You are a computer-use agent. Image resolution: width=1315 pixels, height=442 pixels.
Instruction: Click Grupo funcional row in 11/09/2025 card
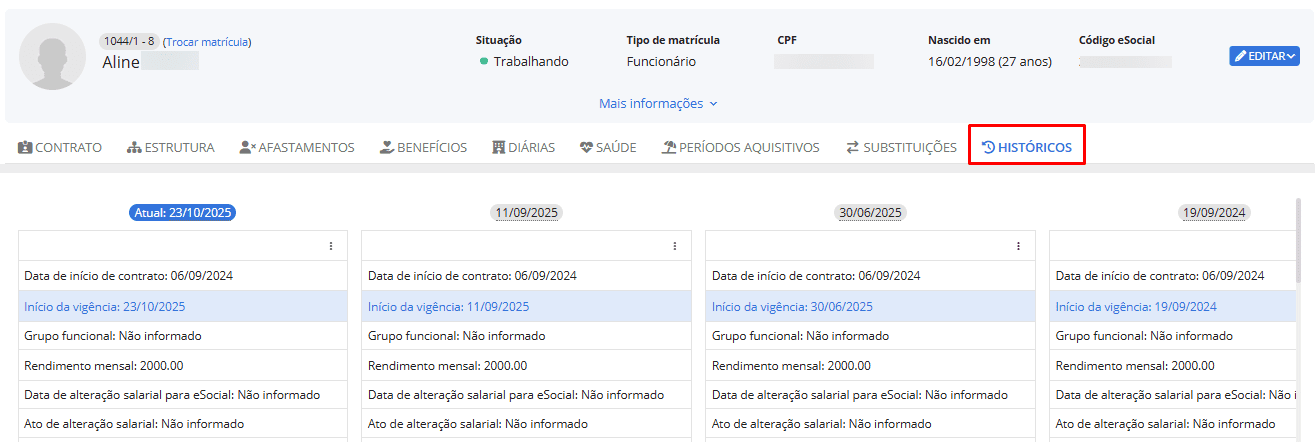(x=526, y=336)
